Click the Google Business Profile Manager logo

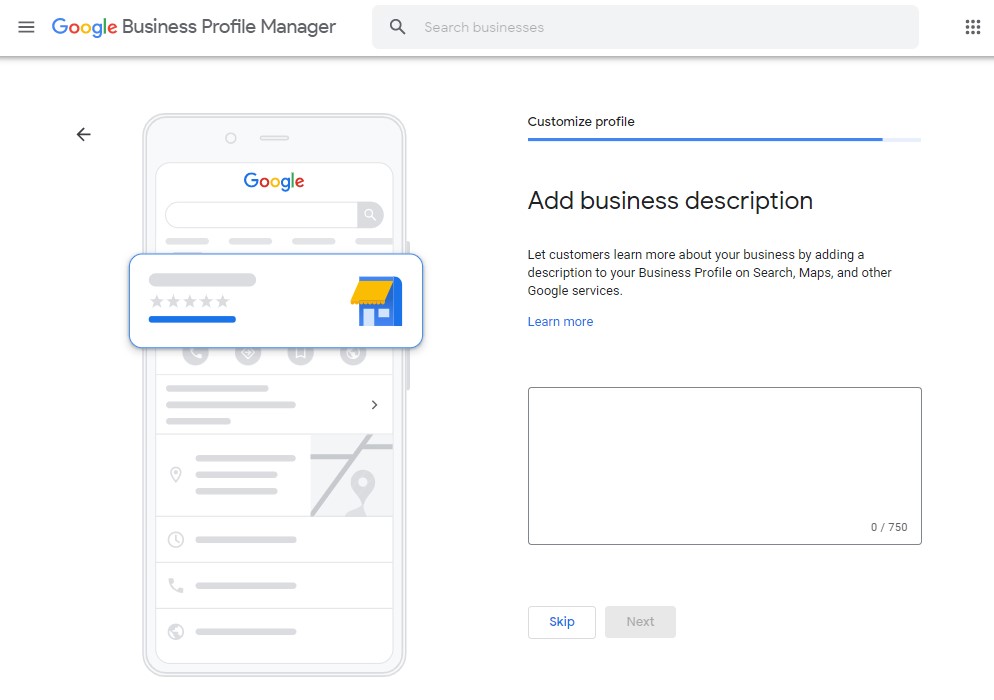pyautogui.click(x=193, y=27)
